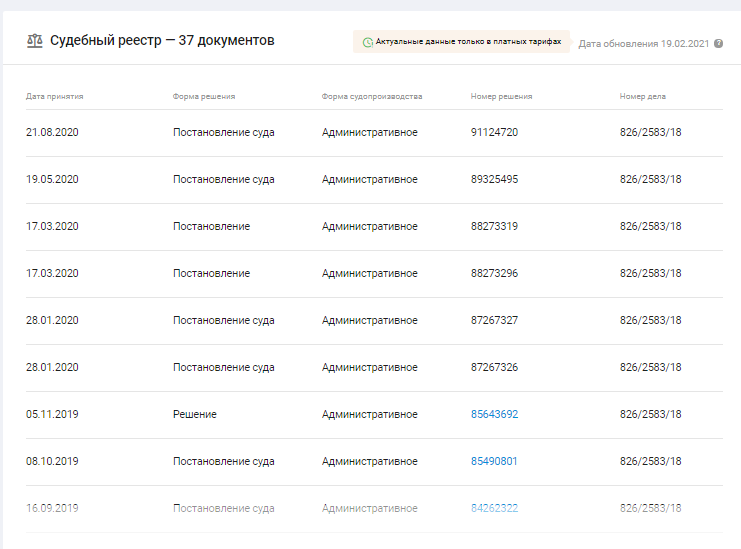Click the 'Судебный реестр — 37 документов' heading

[162, 41]
